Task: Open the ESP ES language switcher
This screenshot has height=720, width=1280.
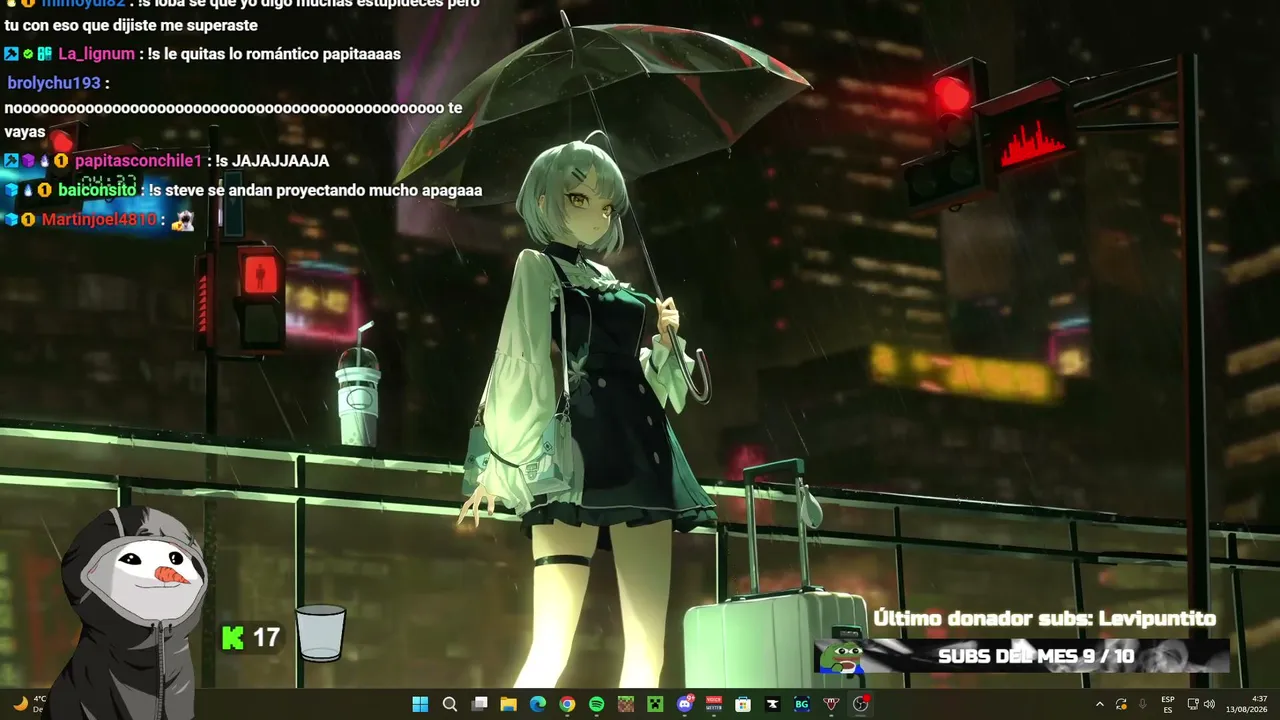Action: tap(1168, 704)
